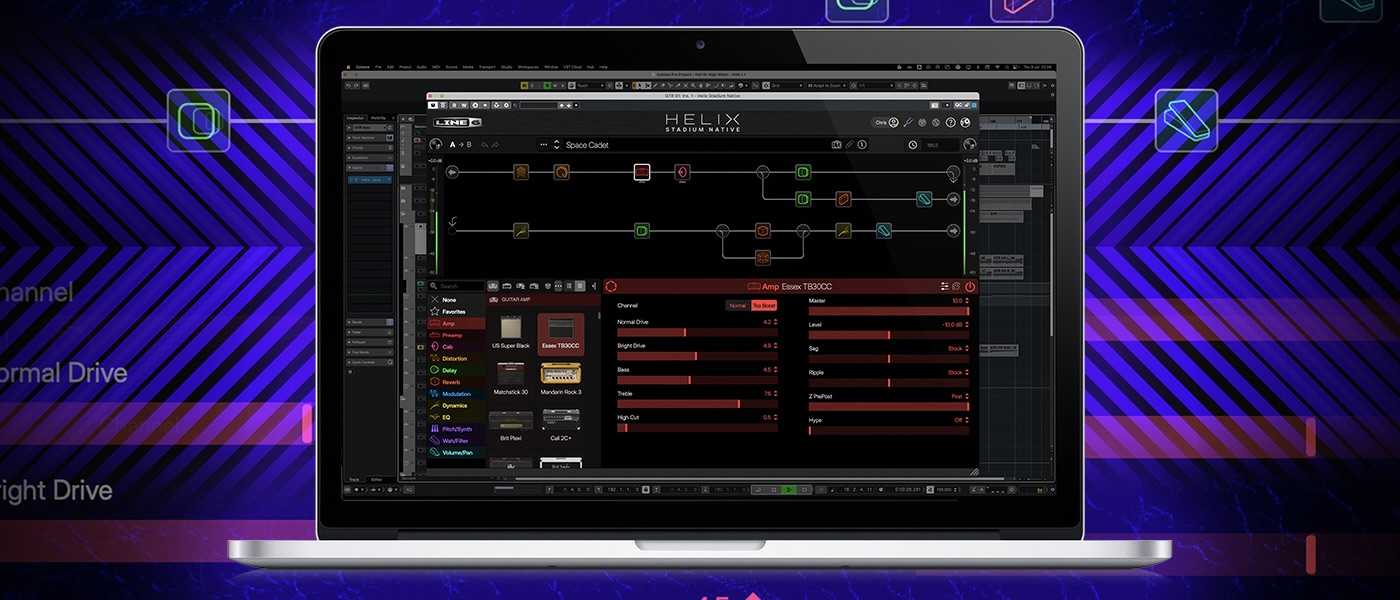Adjust the Master slider
This screenshot has height=600, width=1400.
click(889, 311)
